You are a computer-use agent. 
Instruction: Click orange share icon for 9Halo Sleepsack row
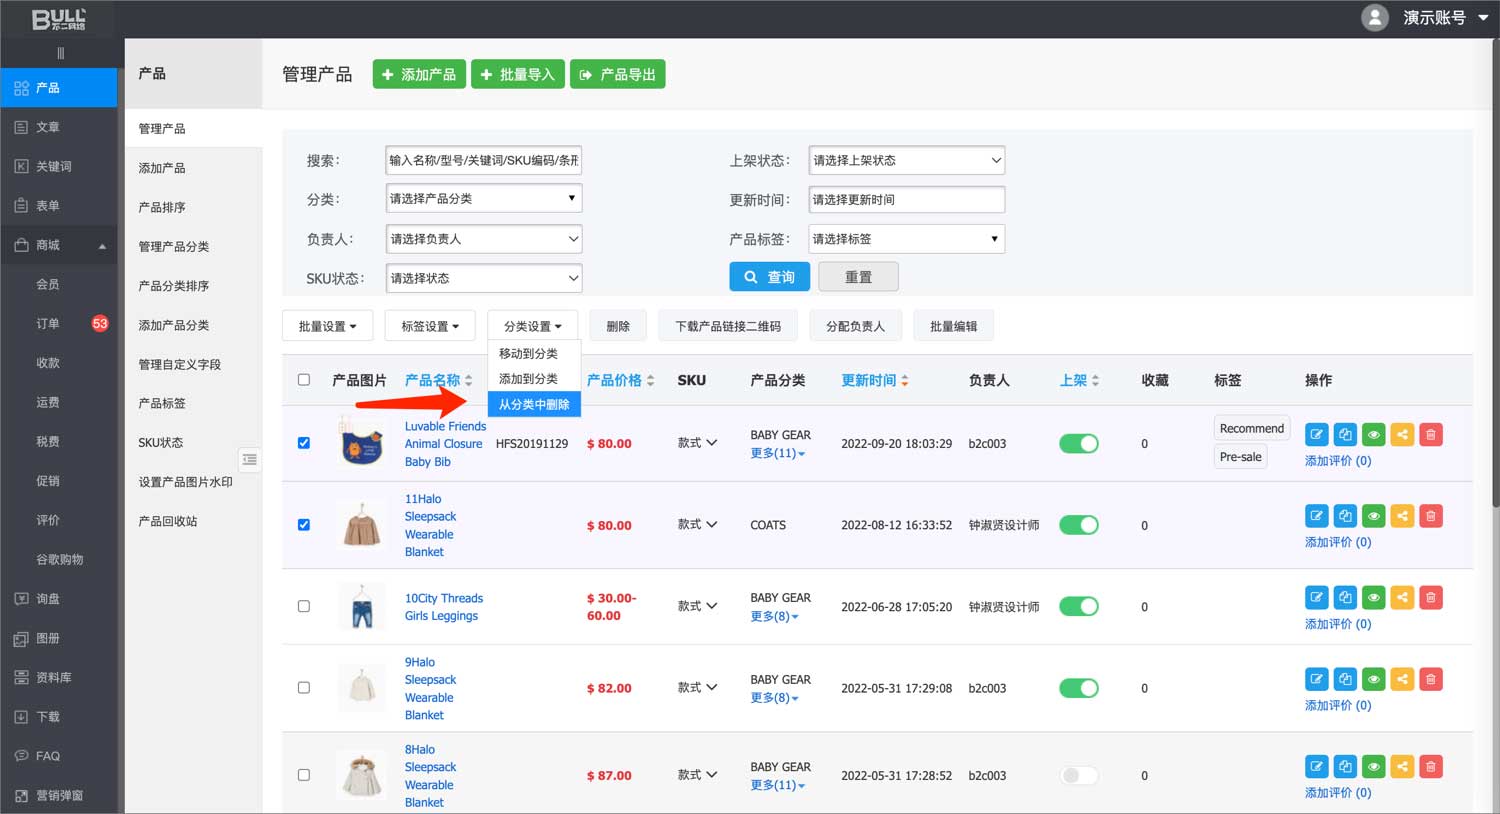[x=1402, y=680]
